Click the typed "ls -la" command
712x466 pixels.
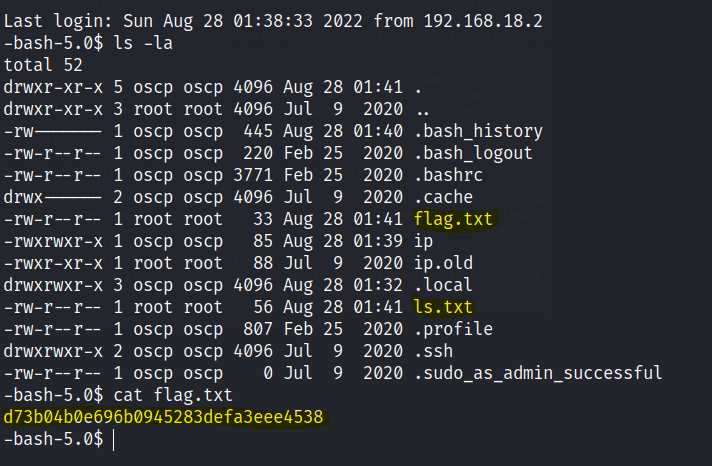click(133, 41)
